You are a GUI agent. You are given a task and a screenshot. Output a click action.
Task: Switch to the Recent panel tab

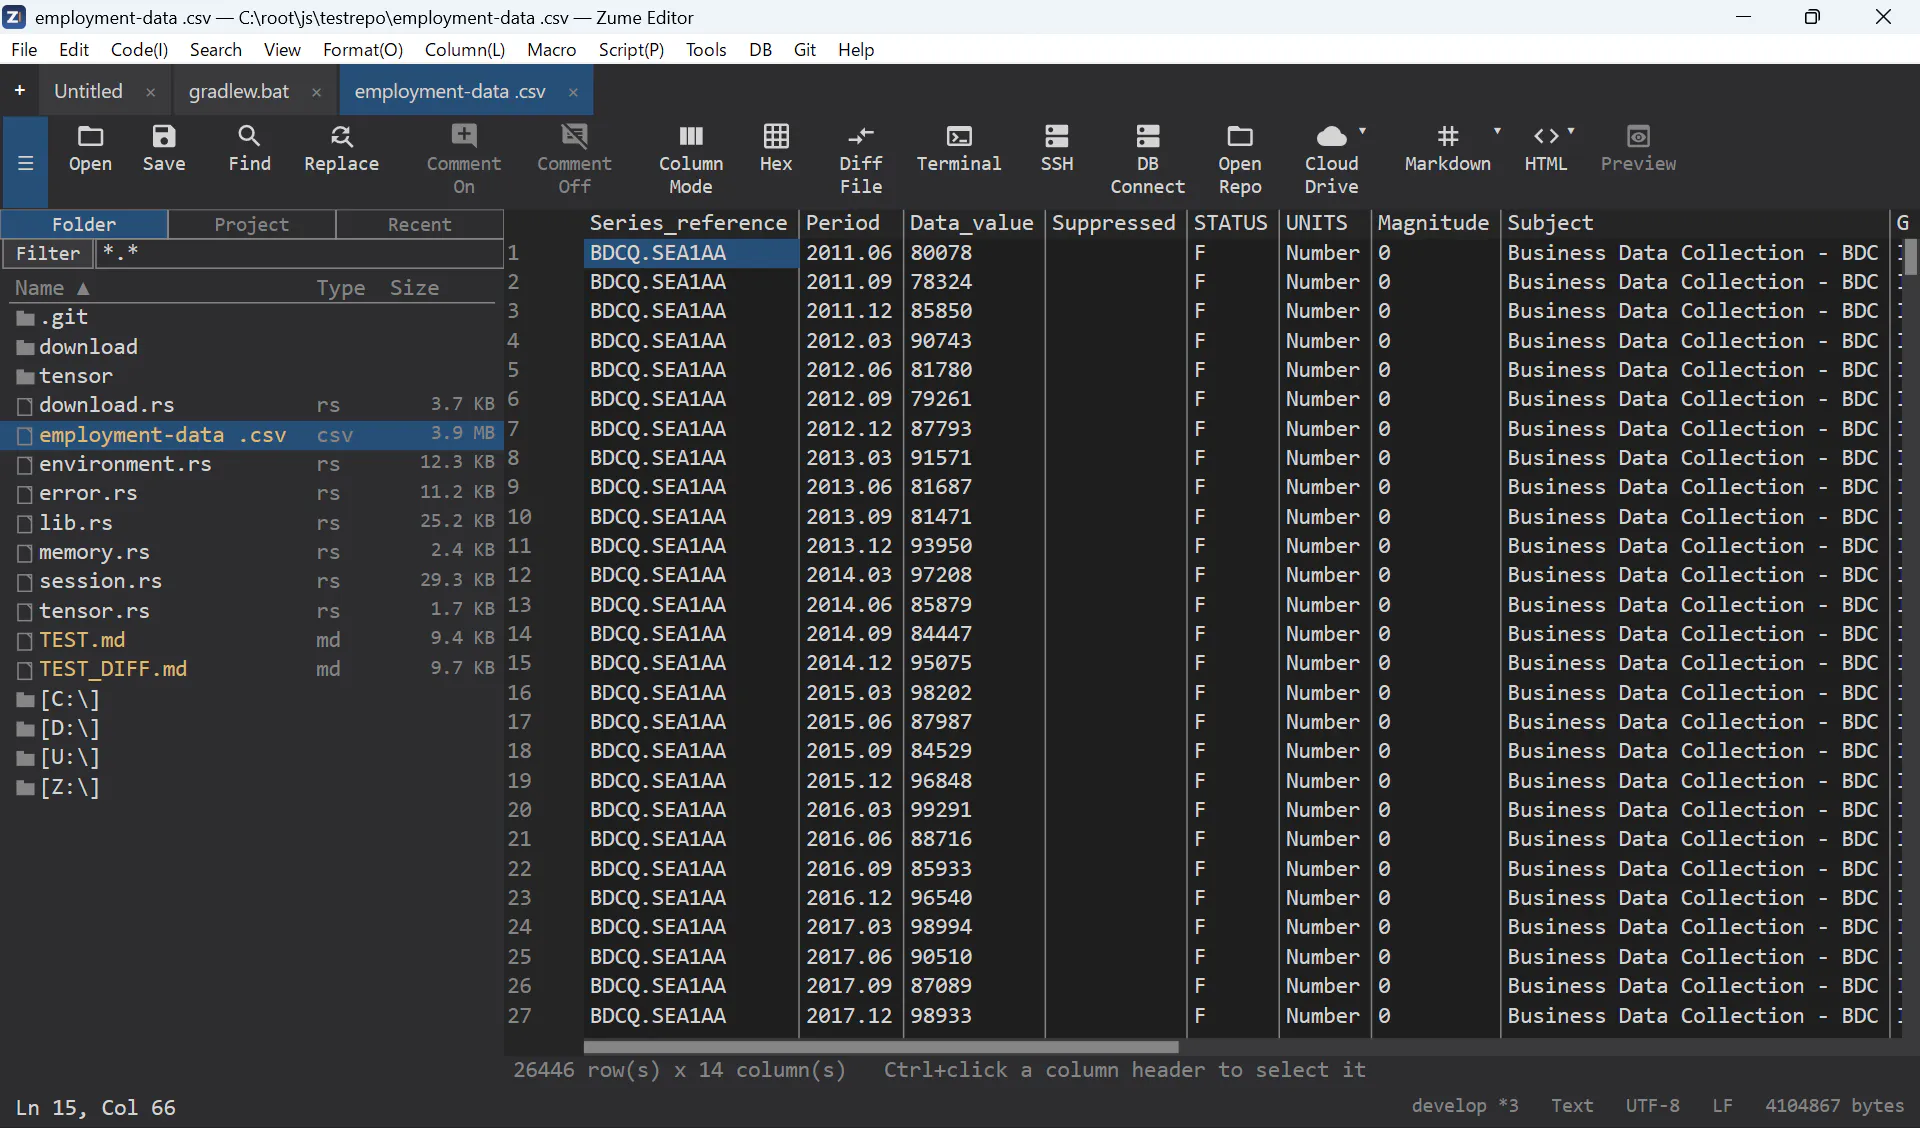(419, 224)
